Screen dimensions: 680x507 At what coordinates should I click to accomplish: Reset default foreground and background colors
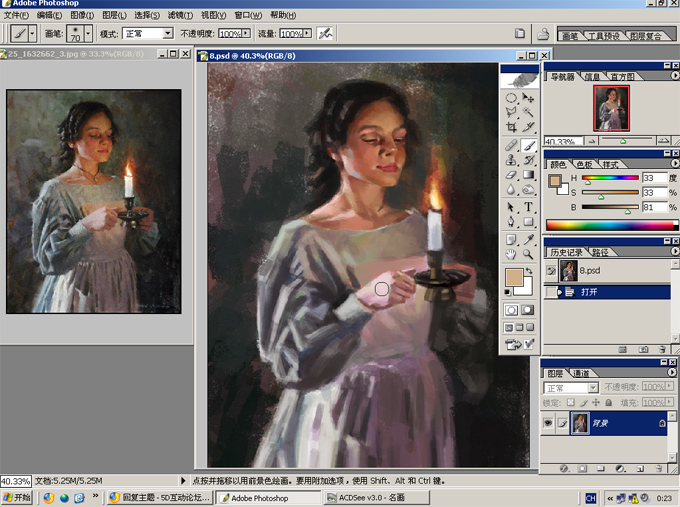coord(507,292)
